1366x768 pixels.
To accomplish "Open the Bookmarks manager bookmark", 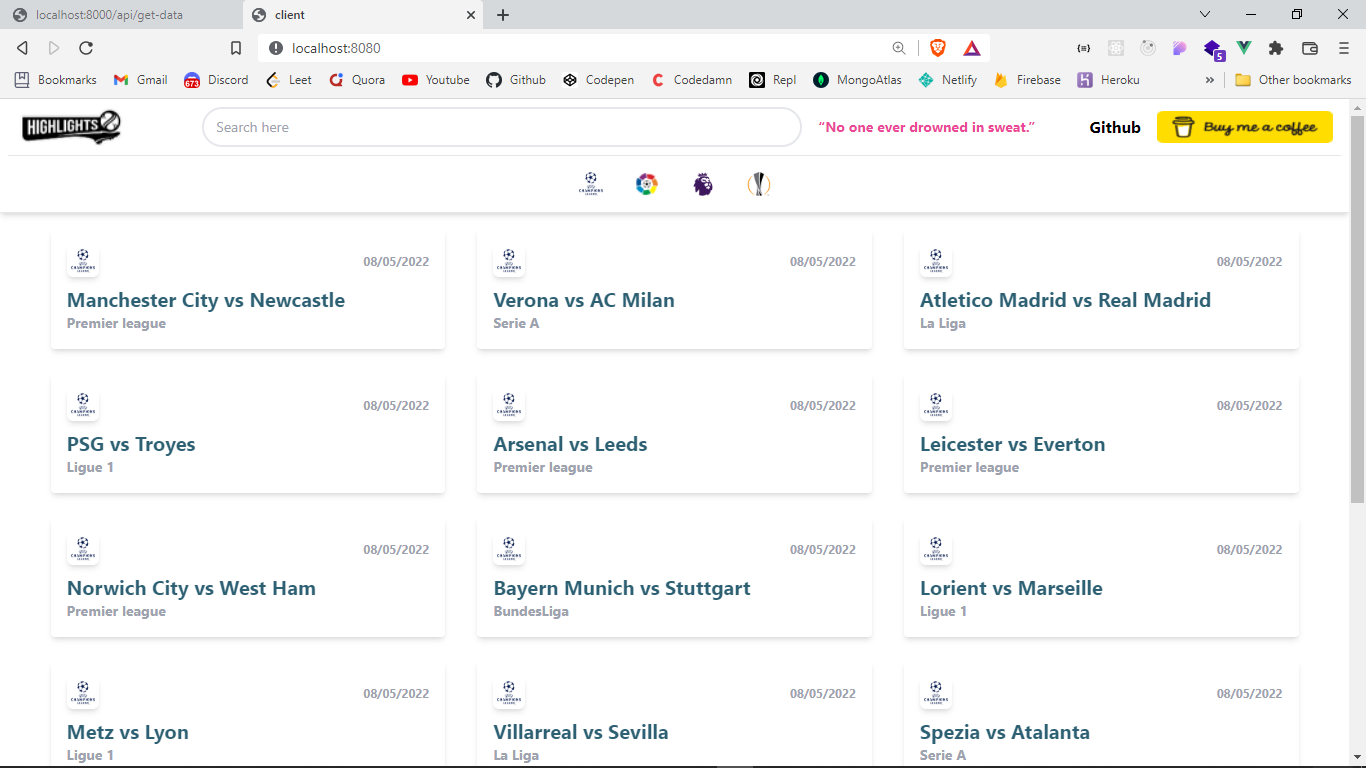I will pyautogui.click(x=56, y=80).
